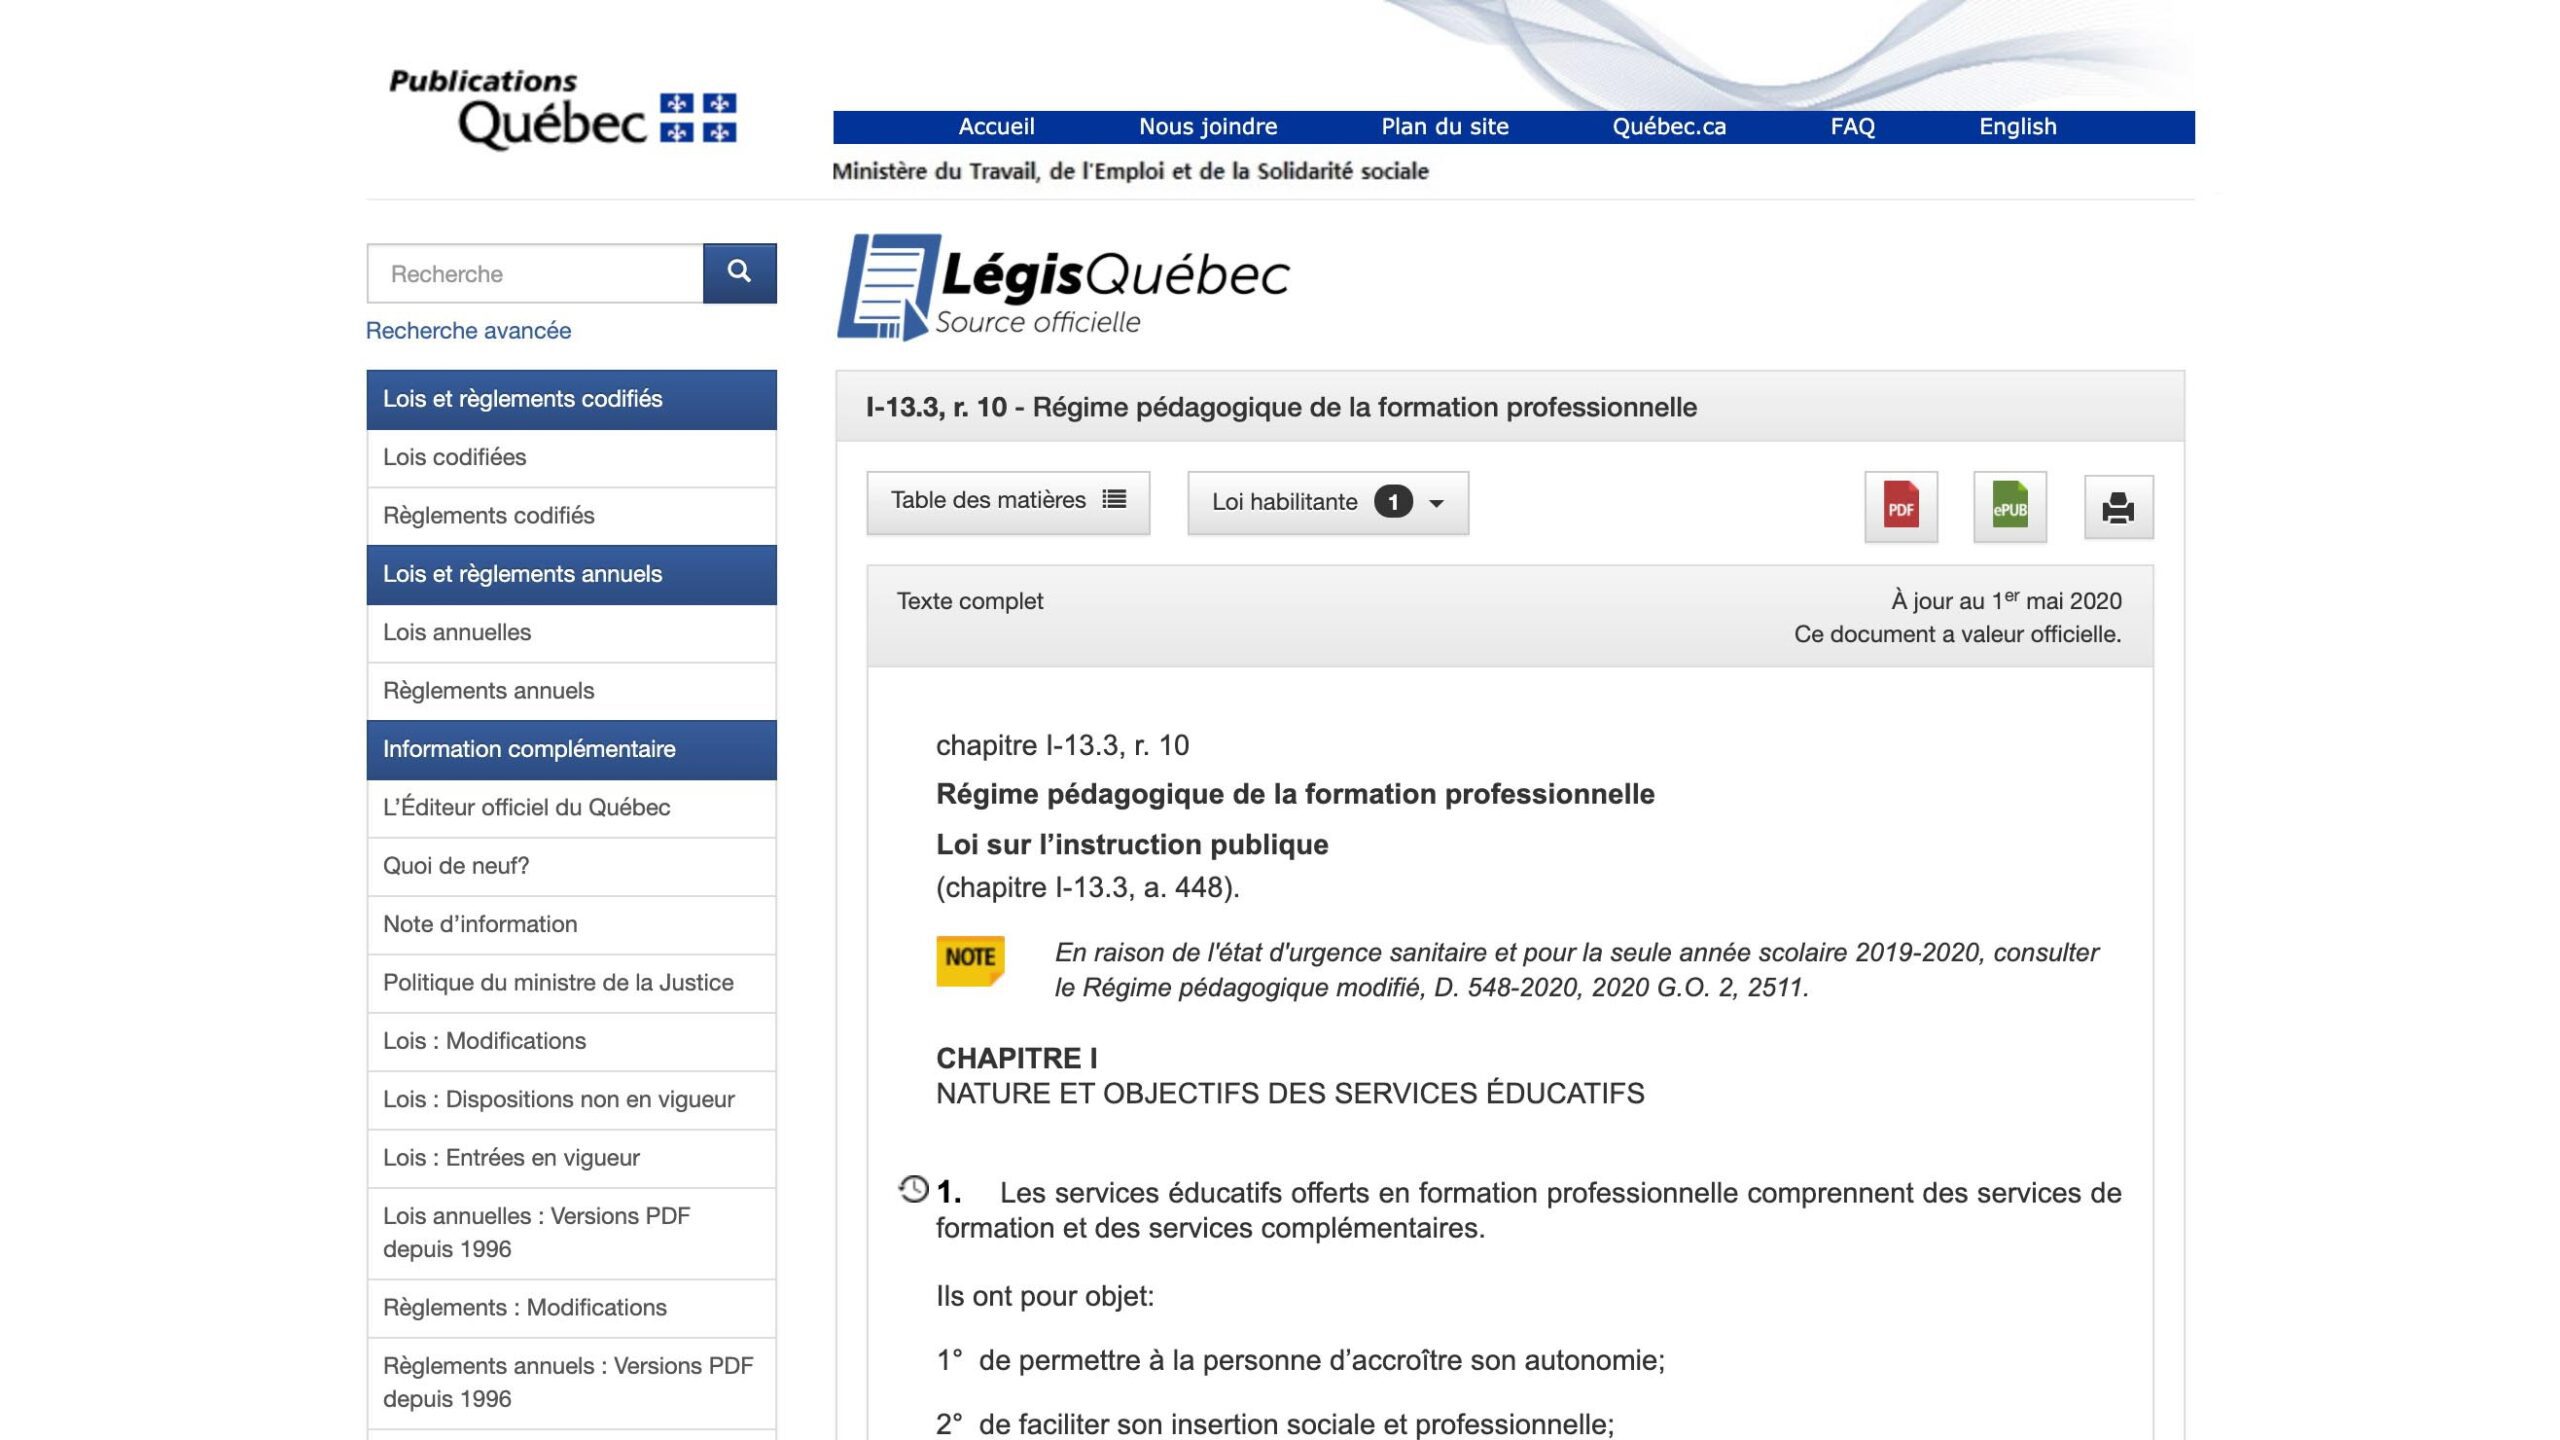Open the Quoi de neuf? page
The image size is (2560, 1440).
click(x=457, y=866)
